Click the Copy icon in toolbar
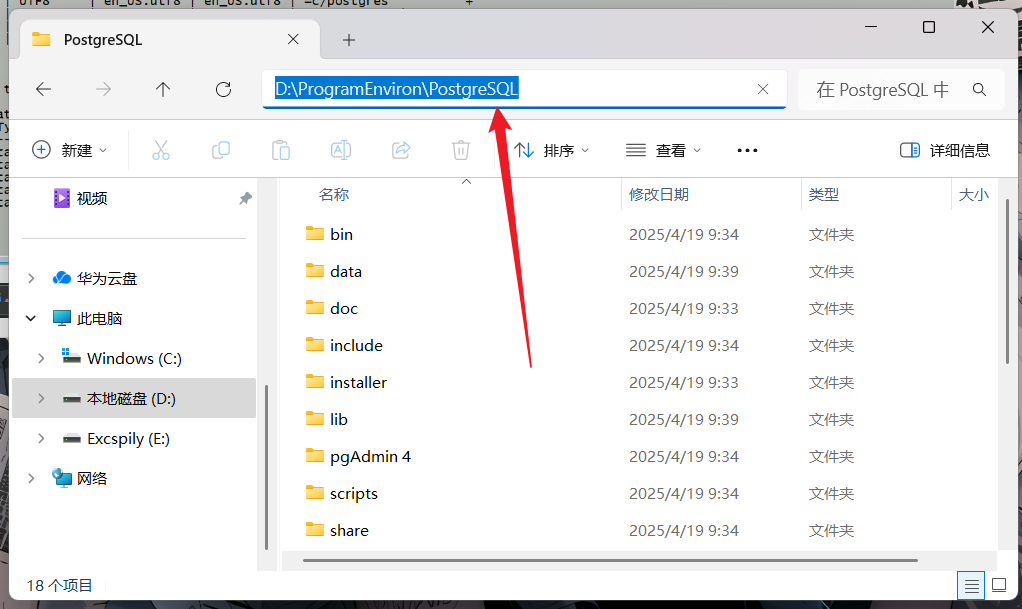The image size is (1022, 609). pyautogui.click(x=221, y=151)
